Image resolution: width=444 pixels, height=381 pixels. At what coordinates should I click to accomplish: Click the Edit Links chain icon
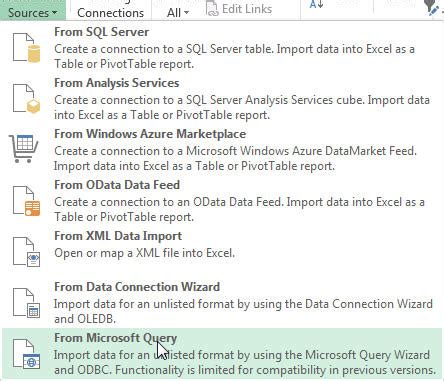(212, 9)
